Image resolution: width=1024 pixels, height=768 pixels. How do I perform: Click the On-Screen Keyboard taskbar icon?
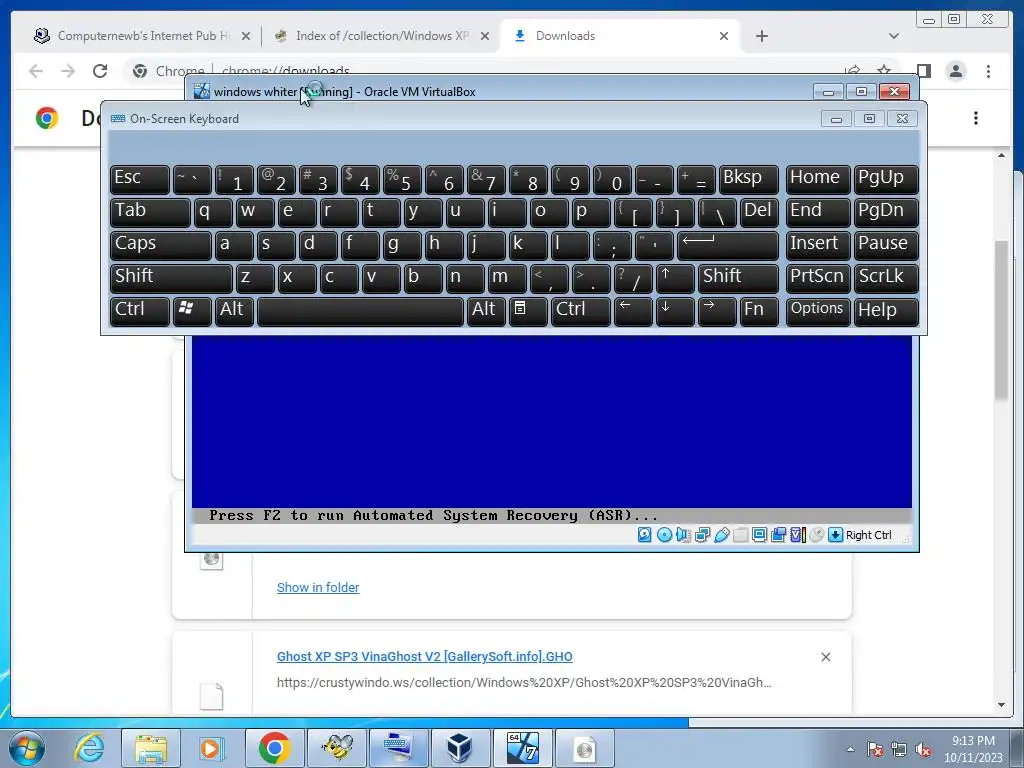pos(398,748)
